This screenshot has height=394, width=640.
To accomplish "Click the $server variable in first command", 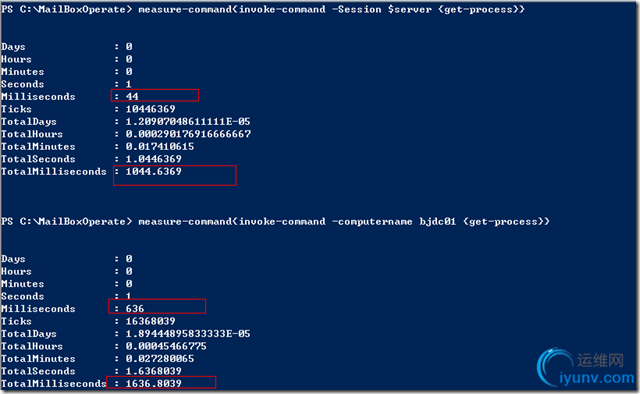I will coord(409,9).
